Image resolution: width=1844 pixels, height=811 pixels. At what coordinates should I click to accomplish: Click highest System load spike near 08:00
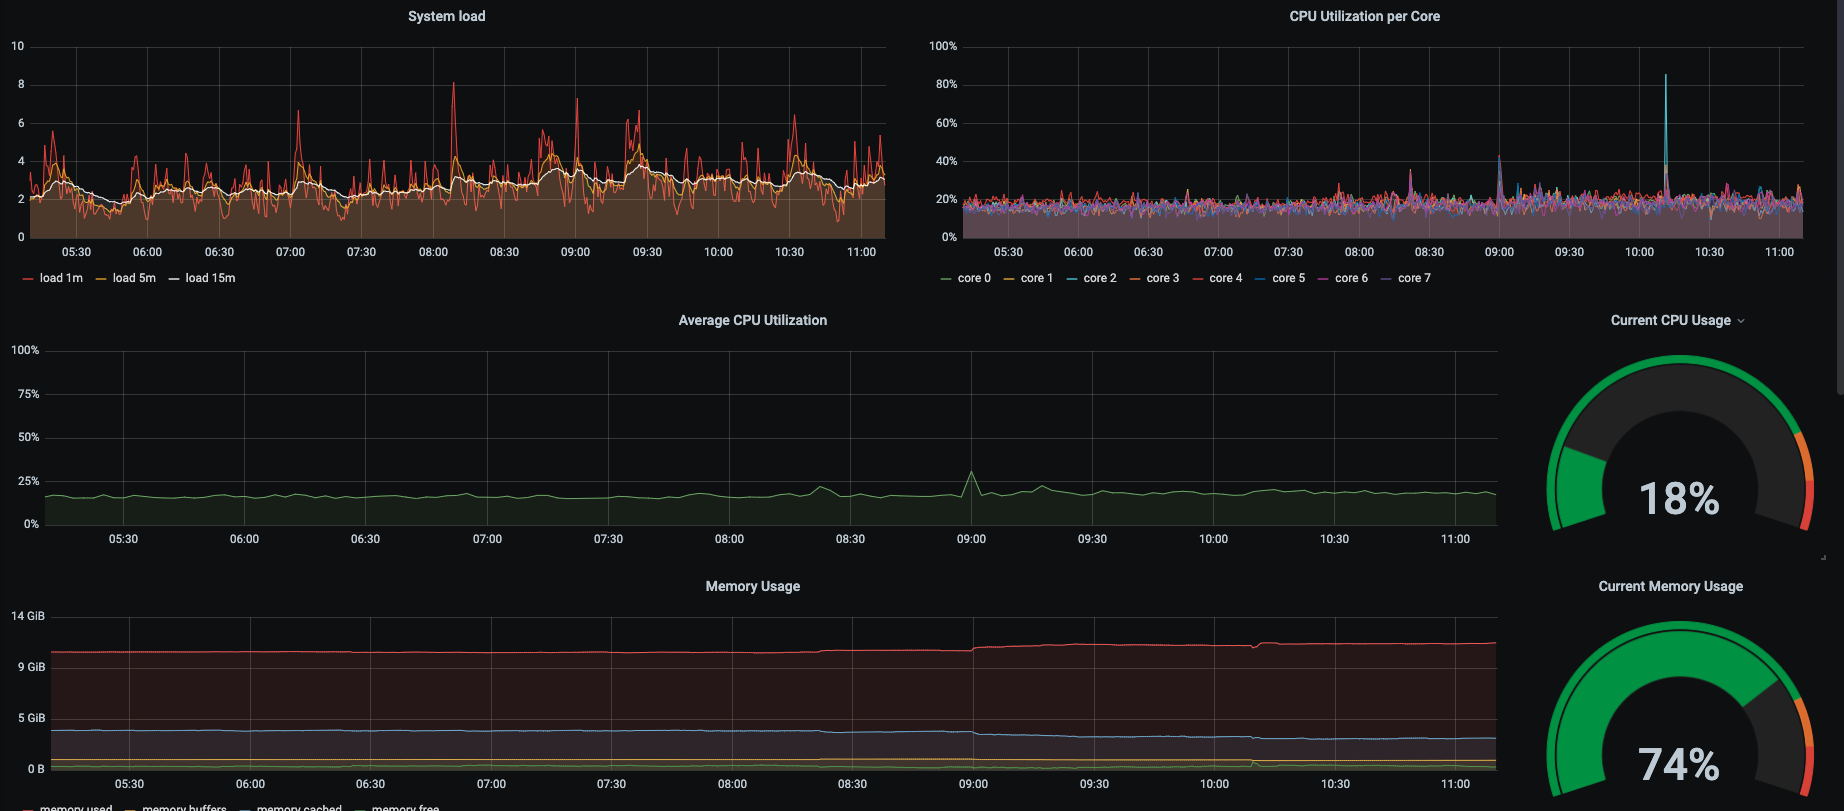click(x=454, y=84)
